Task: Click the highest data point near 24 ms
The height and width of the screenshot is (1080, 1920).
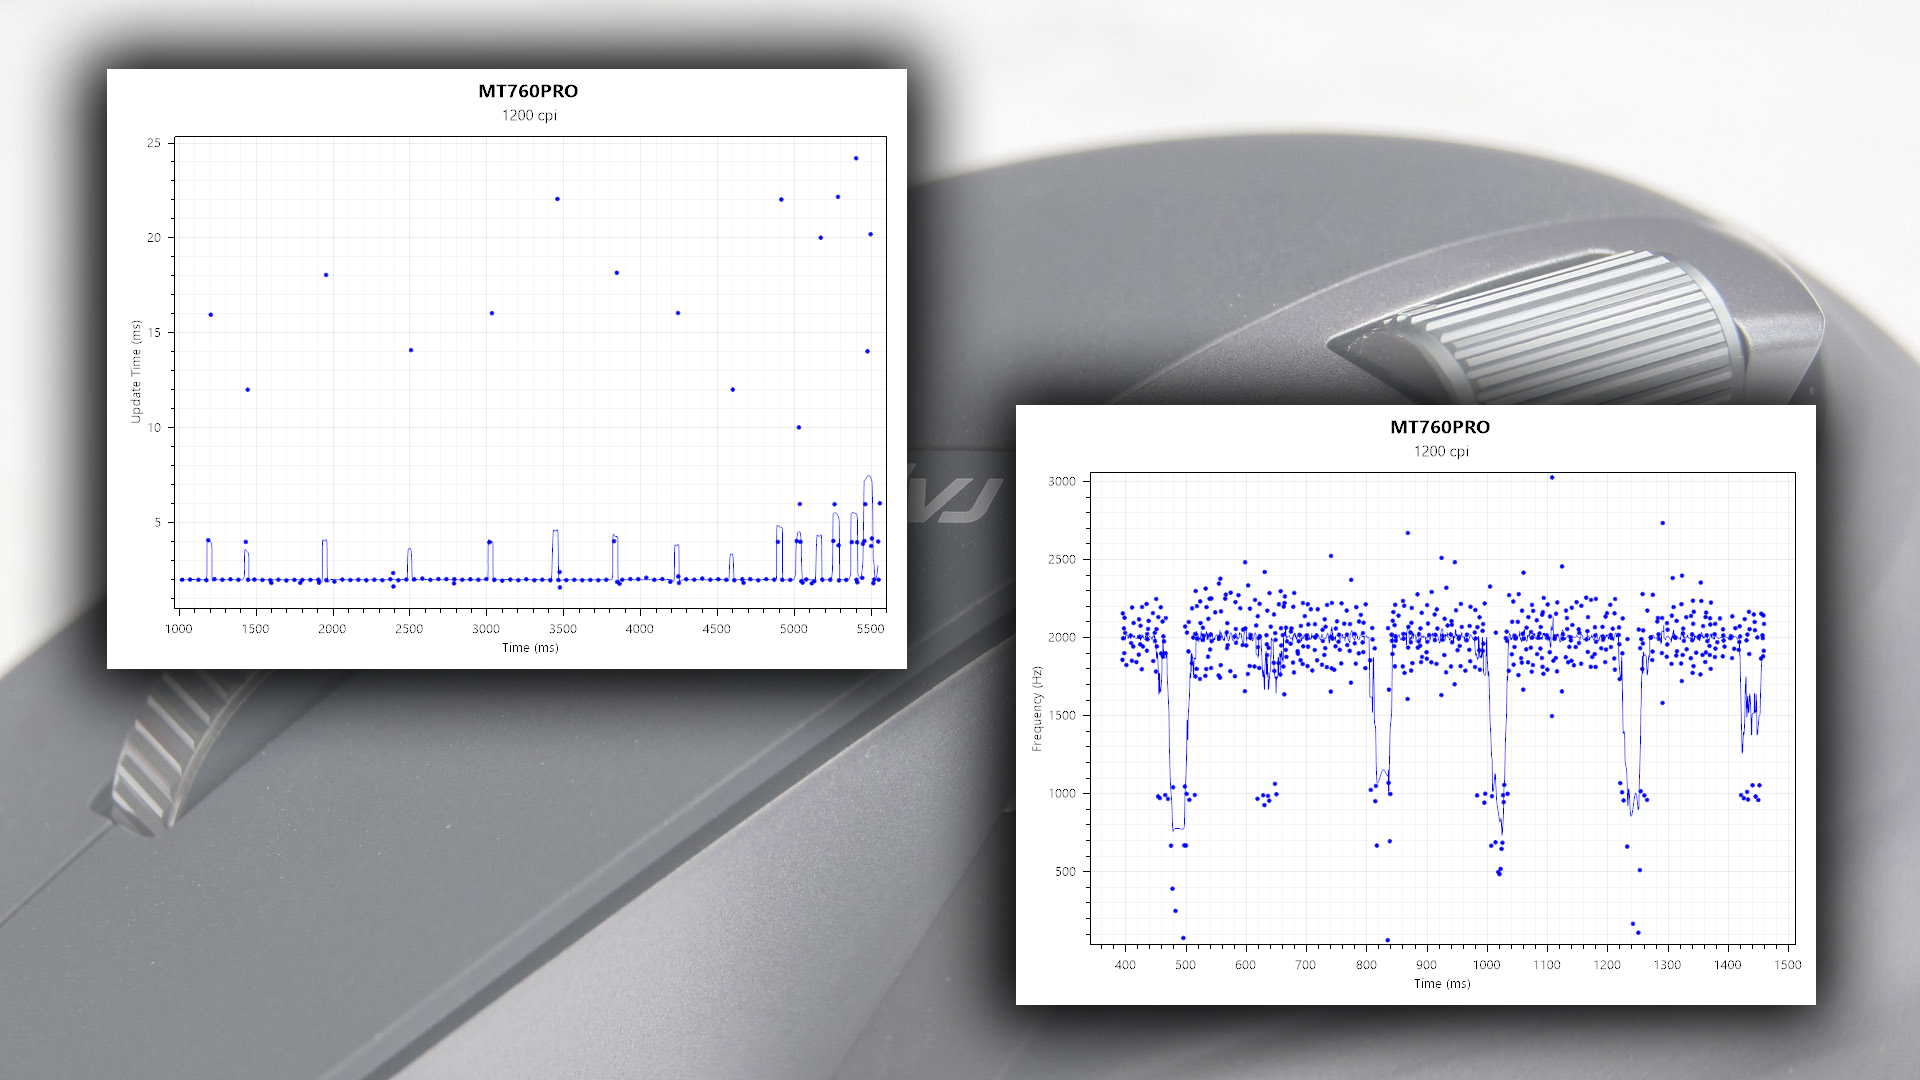Action: tap(856, 158)
